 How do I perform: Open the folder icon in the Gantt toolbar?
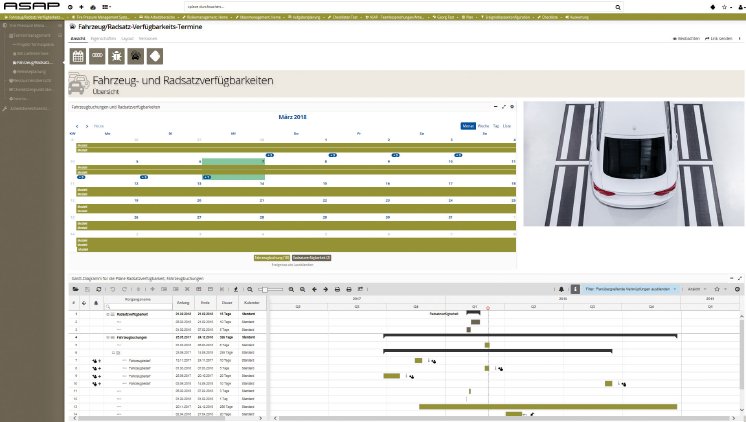pyautogui.click(x=74, y=288)
